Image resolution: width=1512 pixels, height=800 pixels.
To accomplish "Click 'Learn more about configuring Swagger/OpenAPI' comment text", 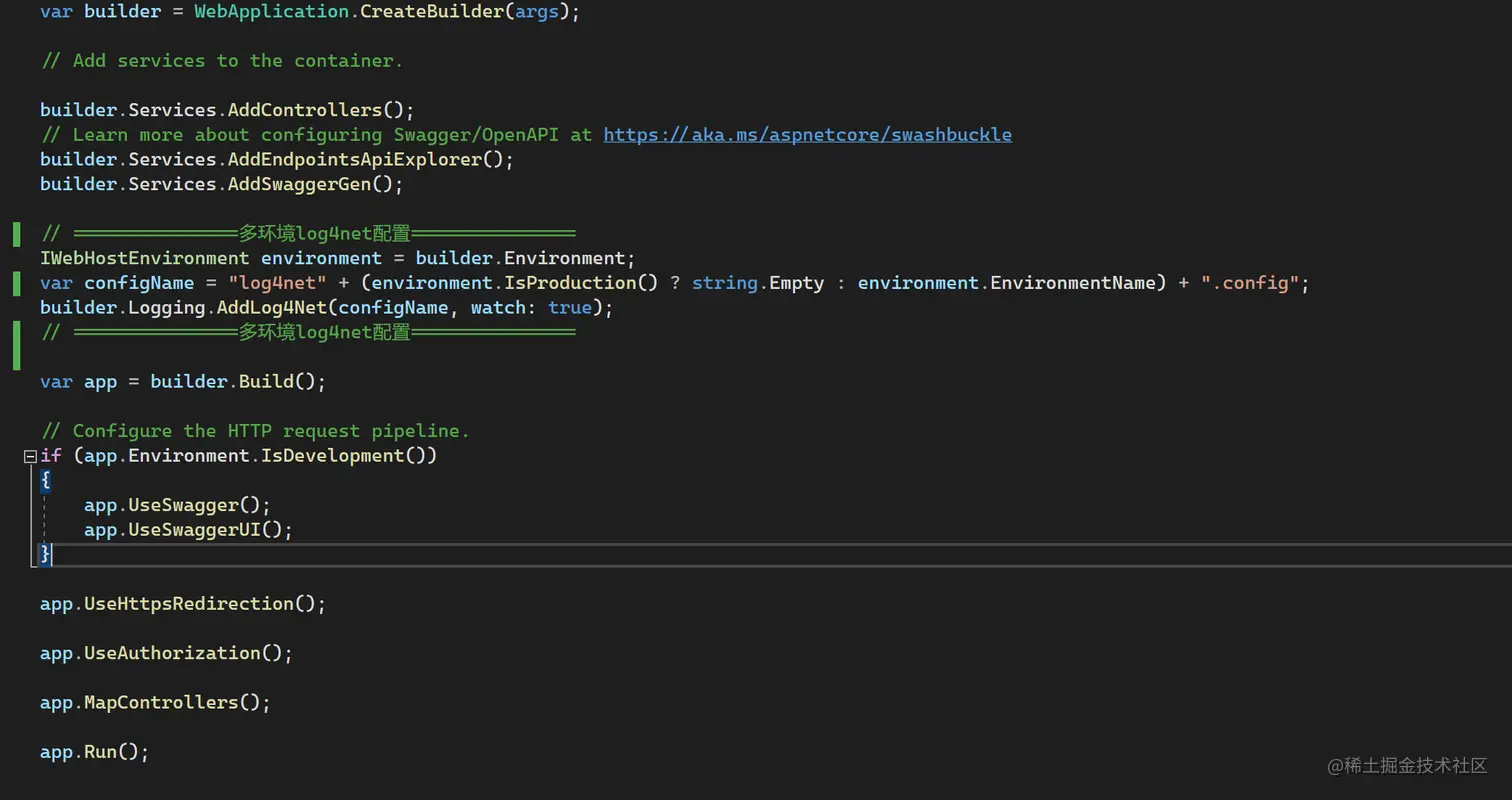I will click(x=316, y=134).
